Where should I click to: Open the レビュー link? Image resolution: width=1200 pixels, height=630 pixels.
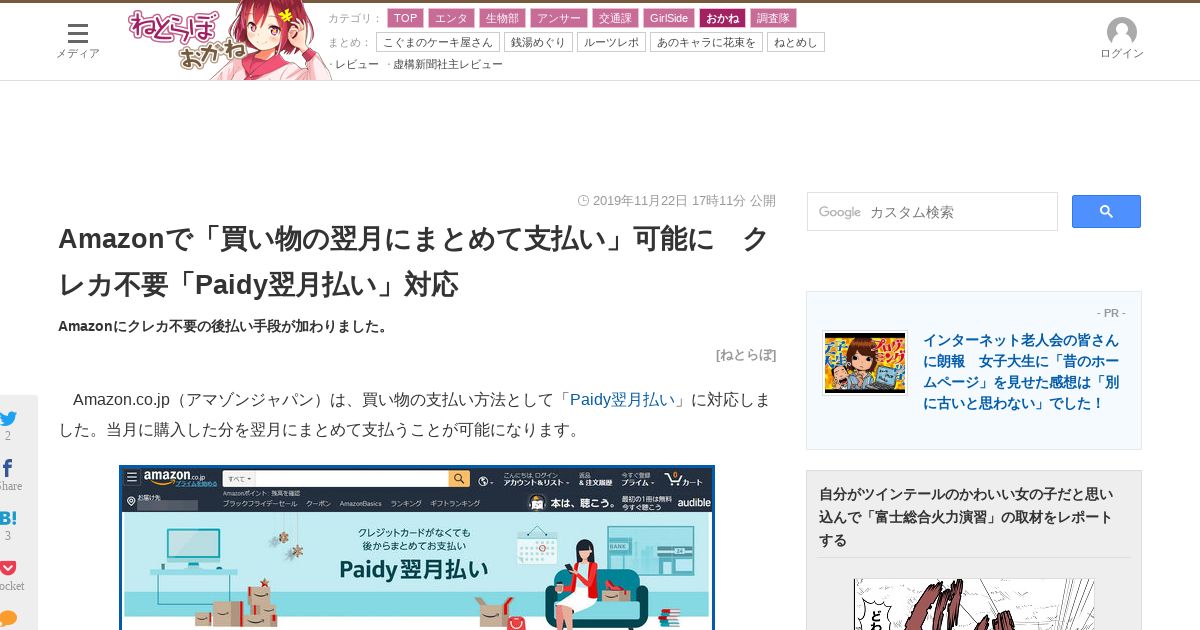pyautogui.click(x=357, y=64)
